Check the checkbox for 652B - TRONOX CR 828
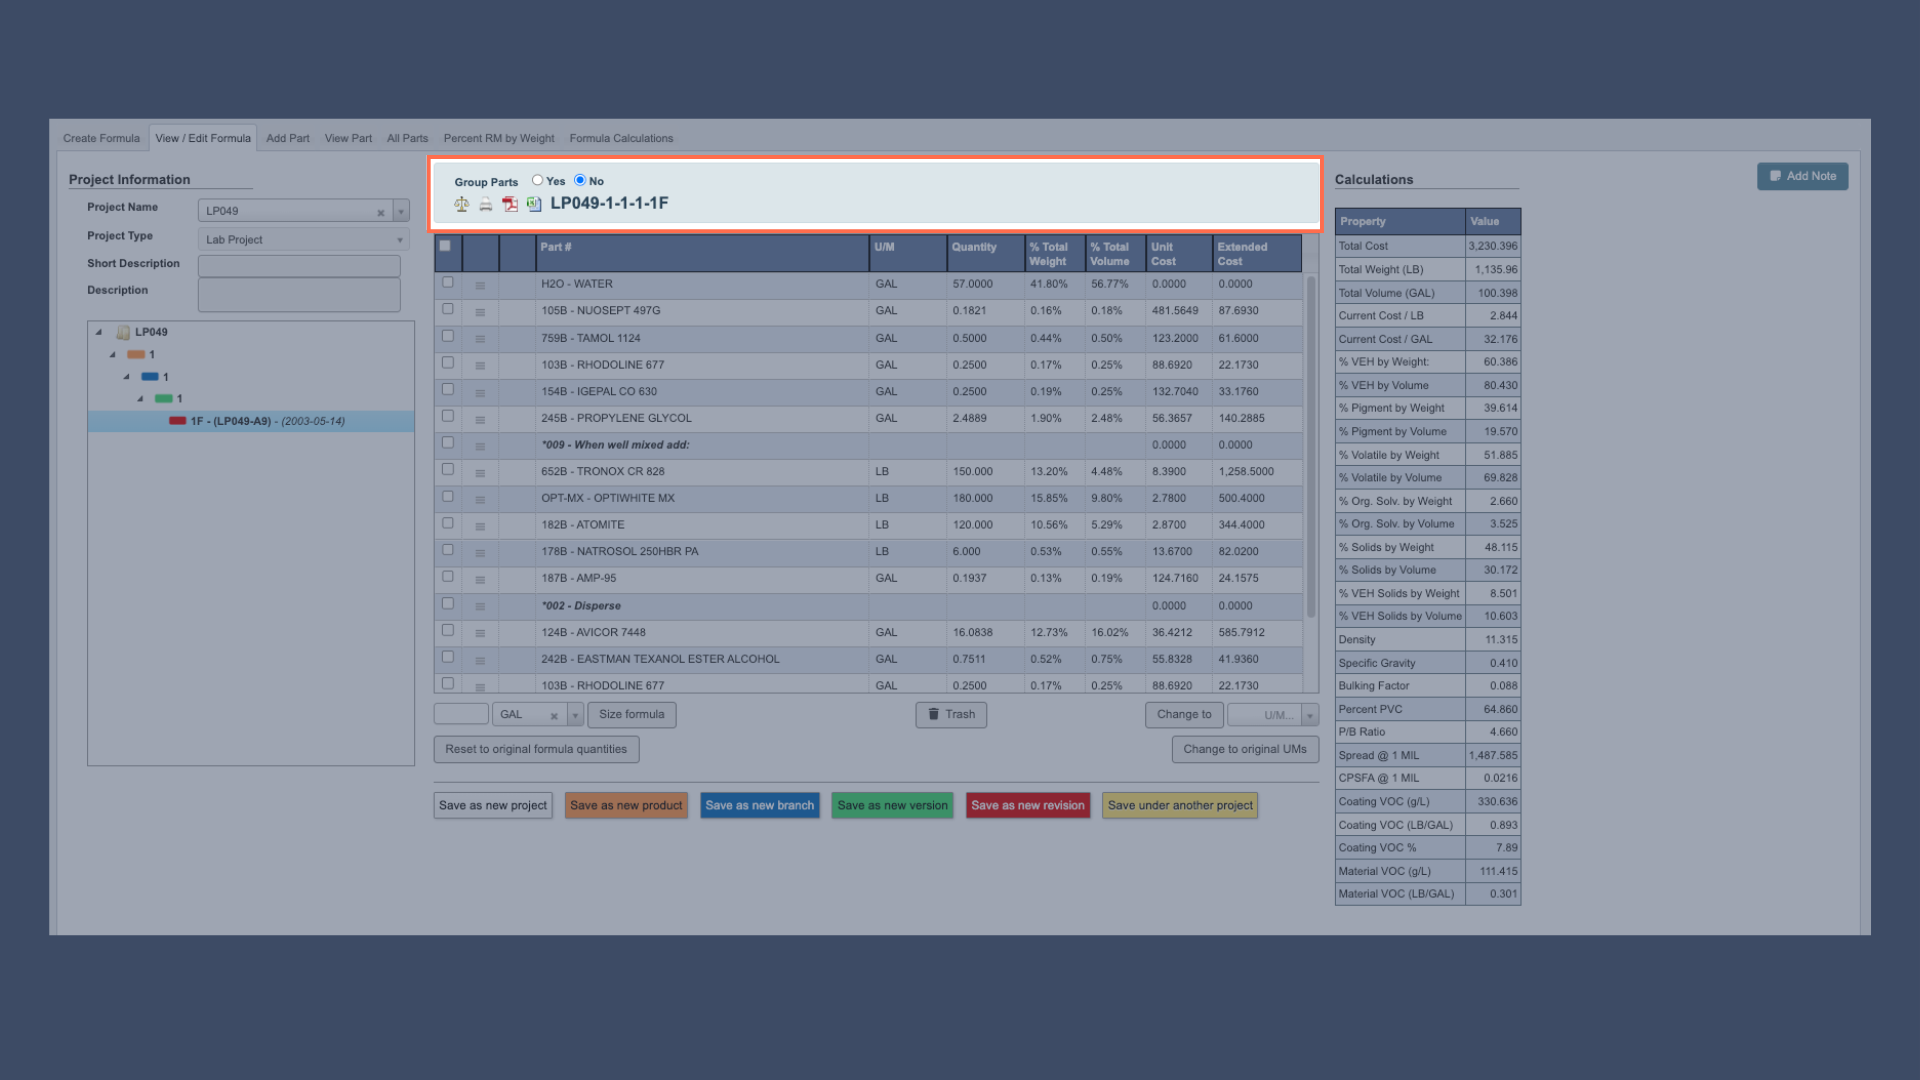 pyautogui.click(x=447, y=469)
